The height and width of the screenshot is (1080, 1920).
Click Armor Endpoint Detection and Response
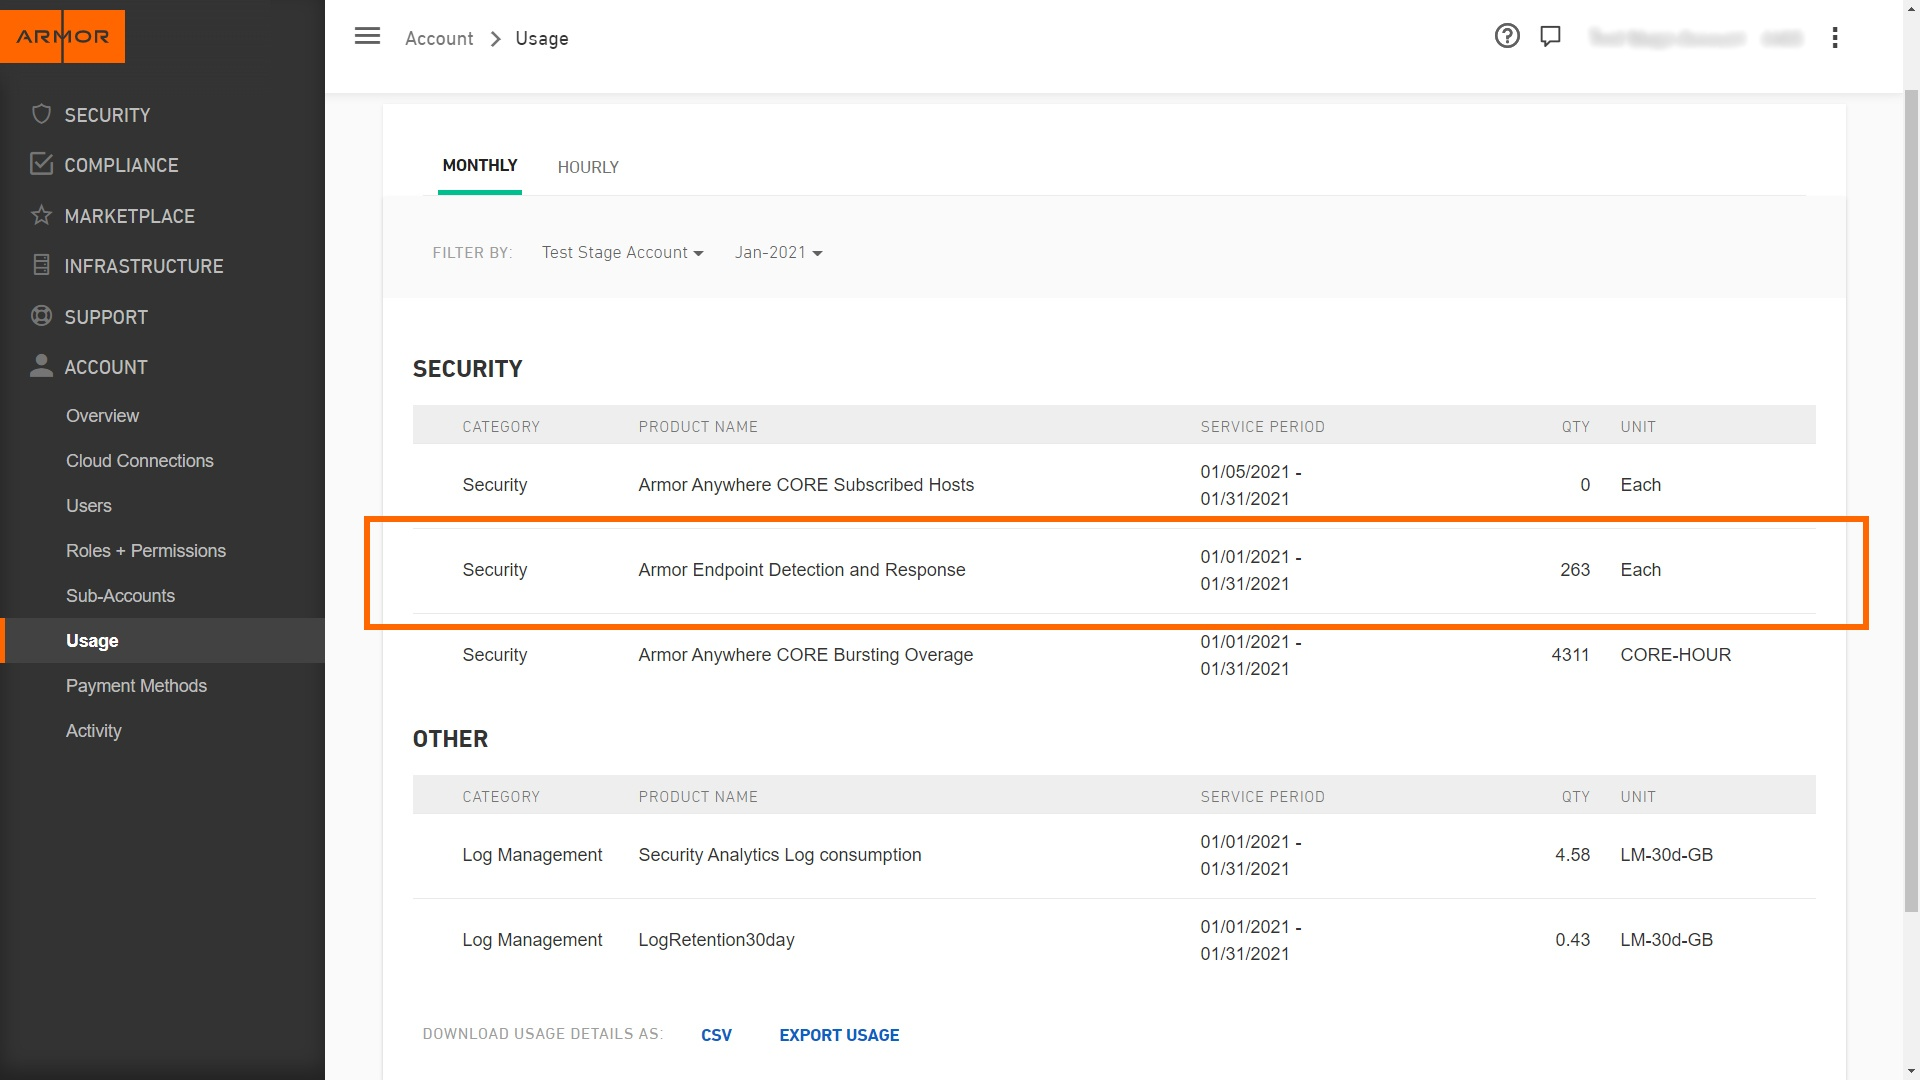[802, 570]
